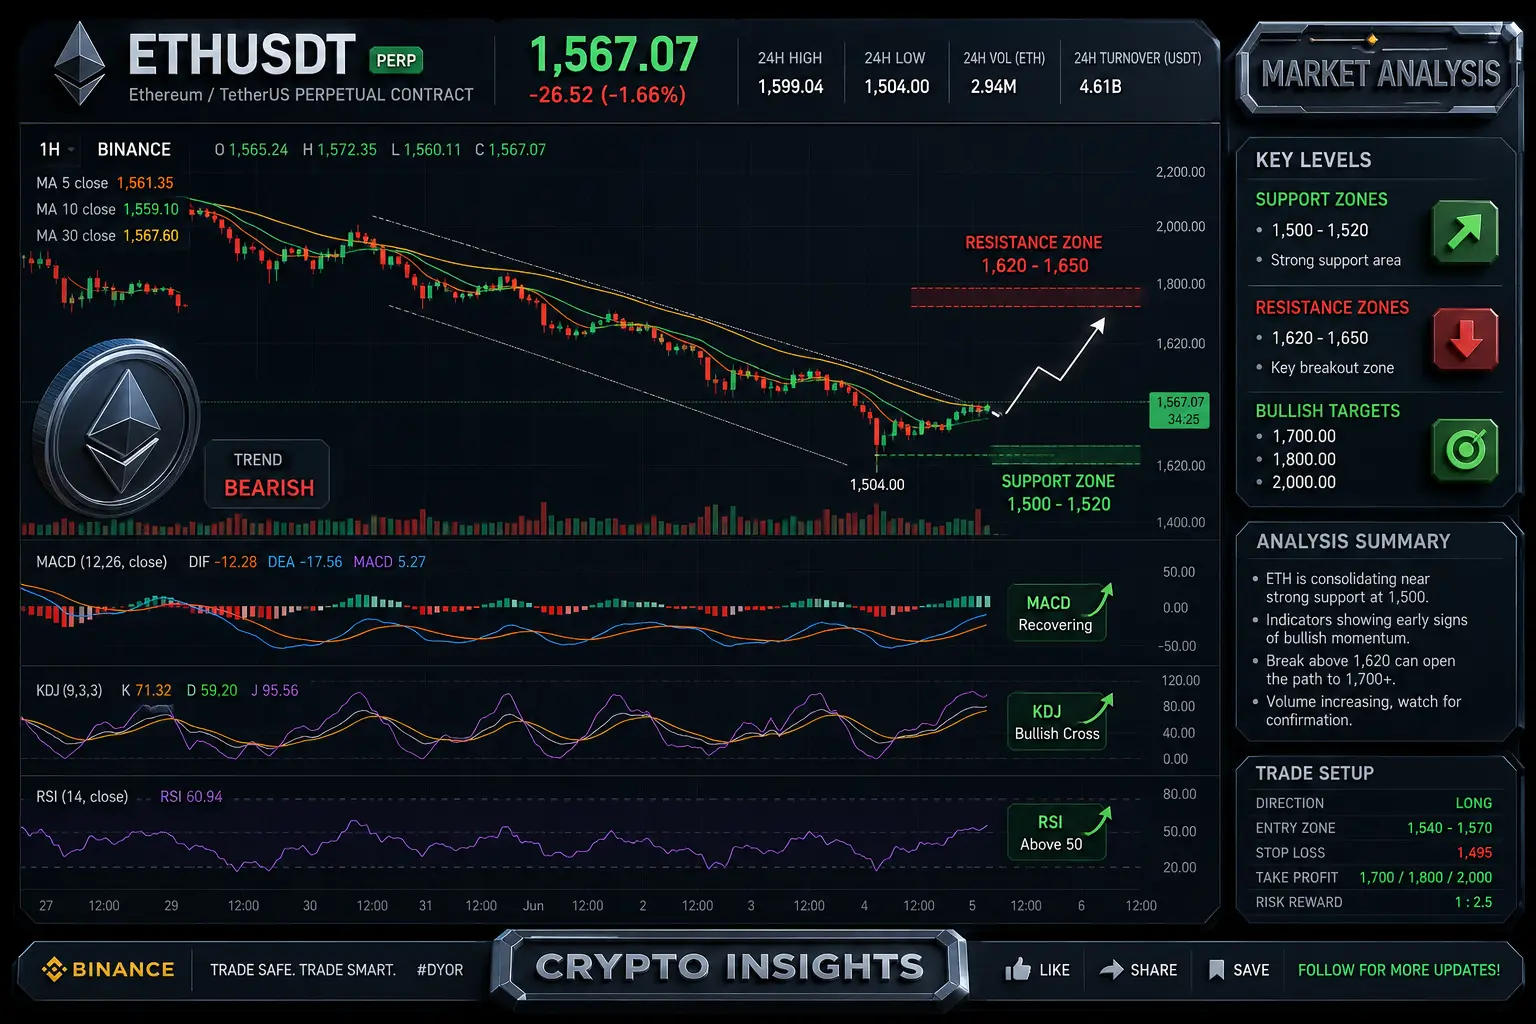Click the Jun date marker on the time axis
1536x1024 pixels.
pyautogui.click(x=533, y=906)
